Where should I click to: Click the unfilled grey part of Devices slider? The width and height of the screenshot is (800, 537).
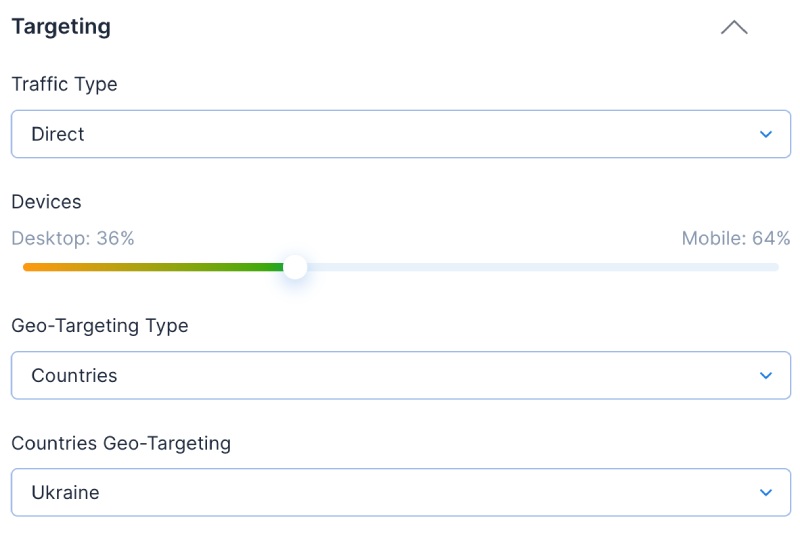coord(540,267)
